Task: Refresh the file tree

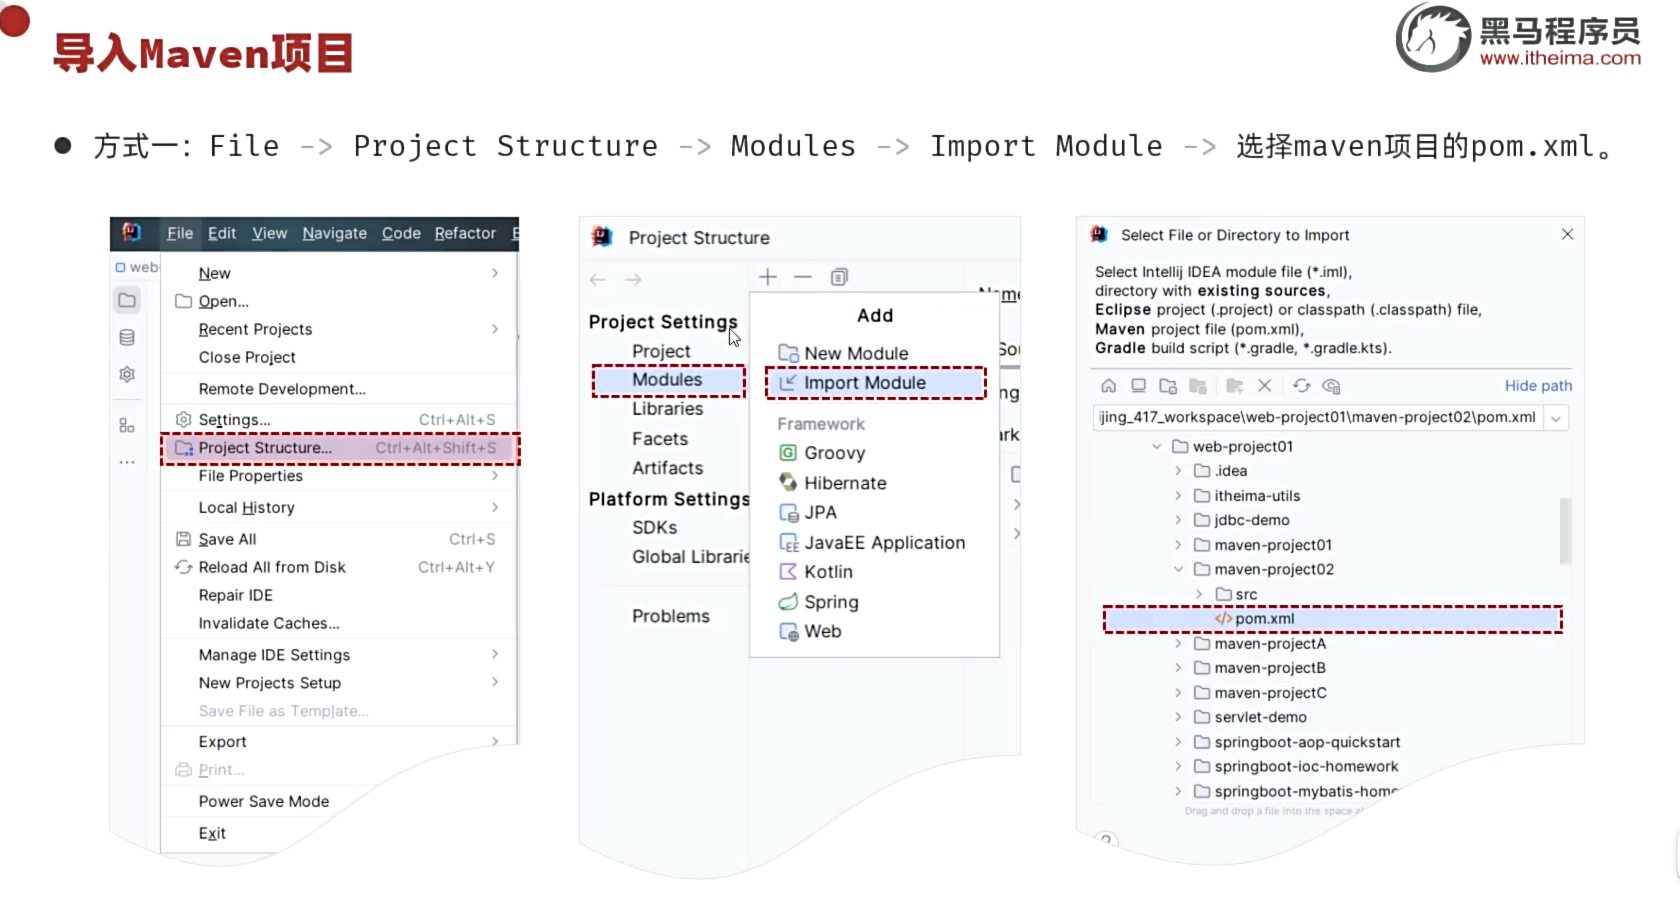Action: click(x=1301, y=386)
